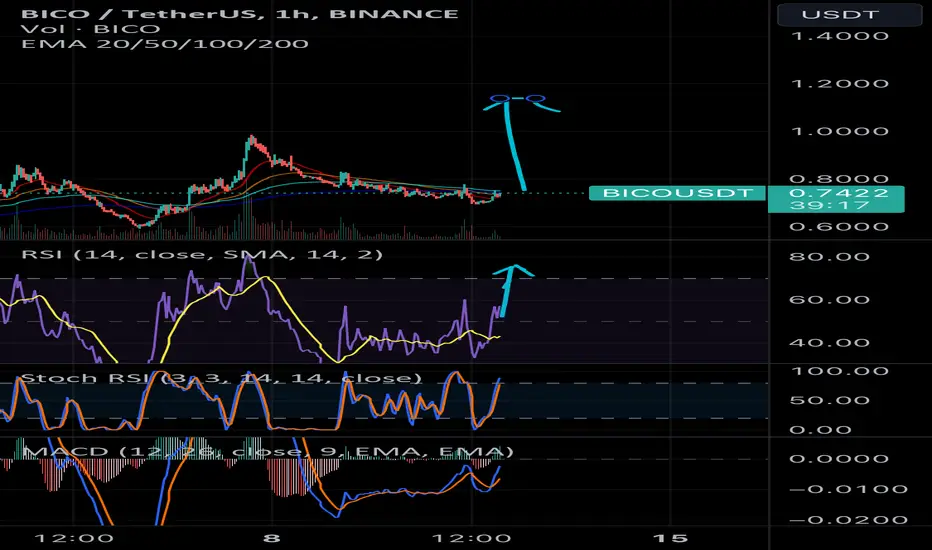Select the 0.7422 current price tag
The height and width of the screenshot is (550, 932).
[x=838, y=193]
